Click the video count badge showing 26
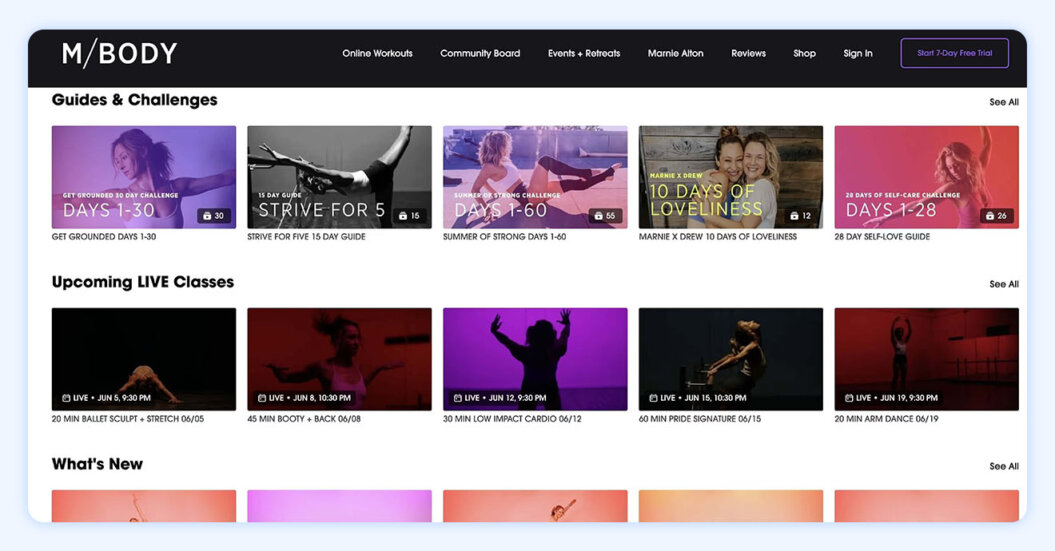Viewport: 1055px width, 551px height. coord(996,215)
